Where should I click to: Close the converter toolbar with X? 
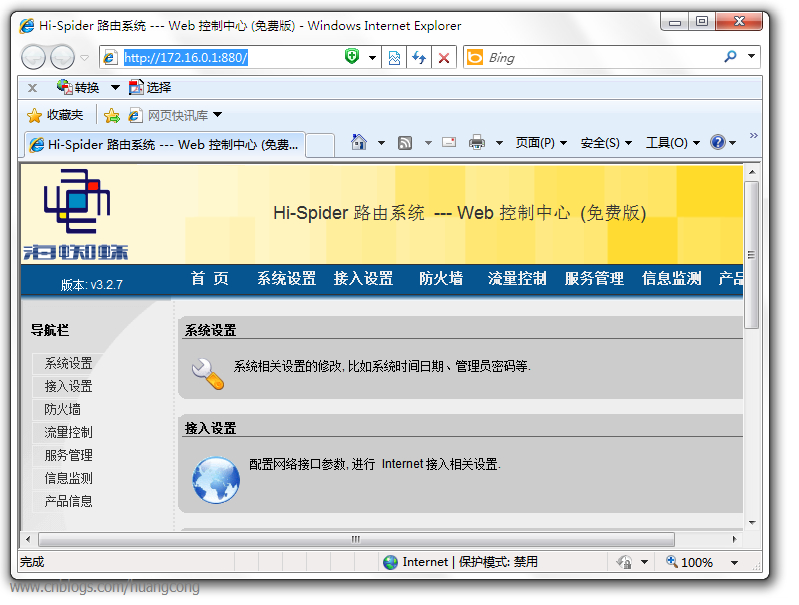click(33, 88)
